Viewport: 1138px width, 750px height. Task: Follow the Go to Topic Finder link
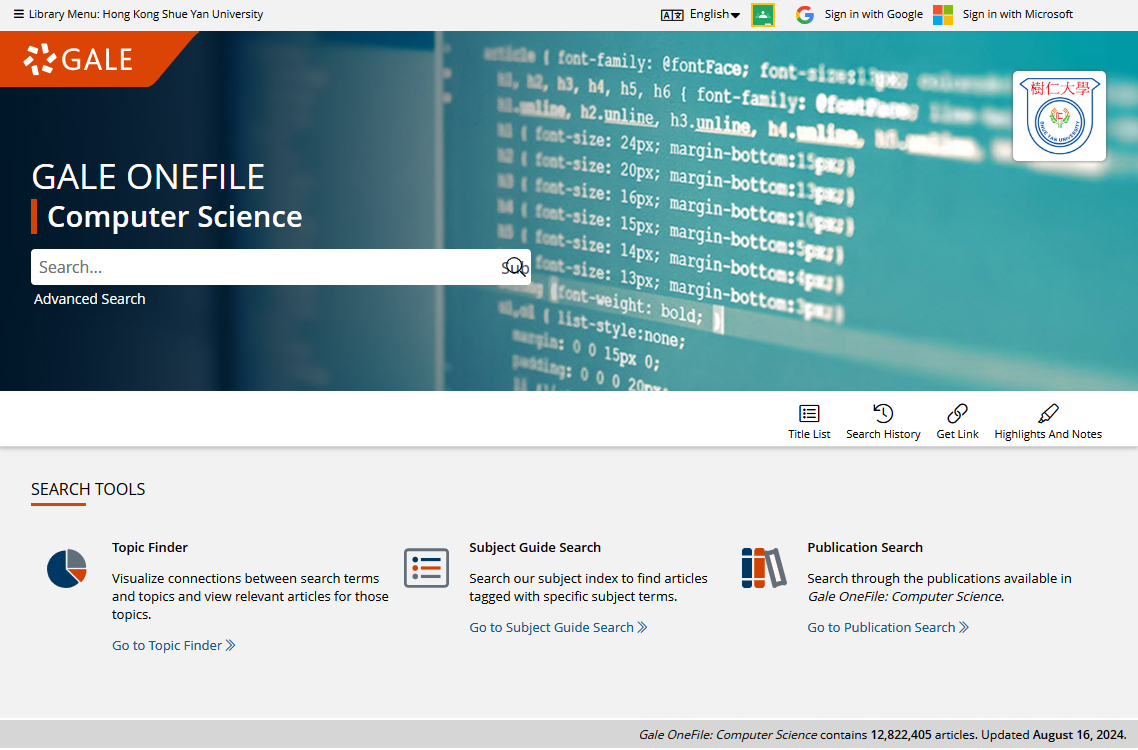point(173,646)
